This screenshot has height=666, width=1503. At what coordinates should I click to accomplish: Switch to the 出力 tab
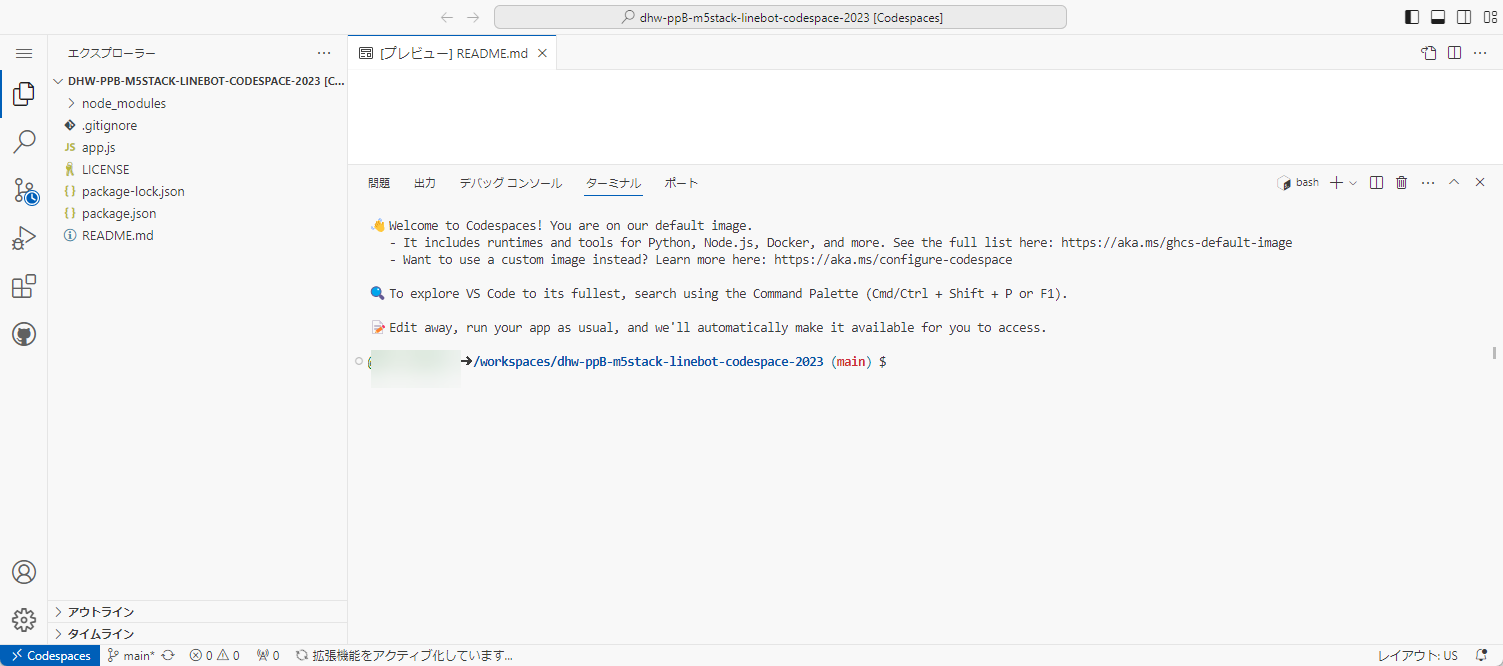coord(425,183)
